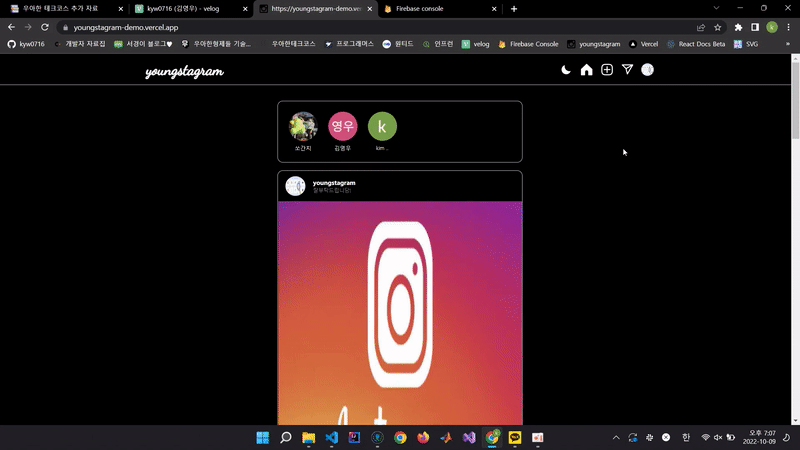The width and height of the screenshot is (800, 450).
Task: Open Chrome three-dot menu
Action: coord(788,28)
